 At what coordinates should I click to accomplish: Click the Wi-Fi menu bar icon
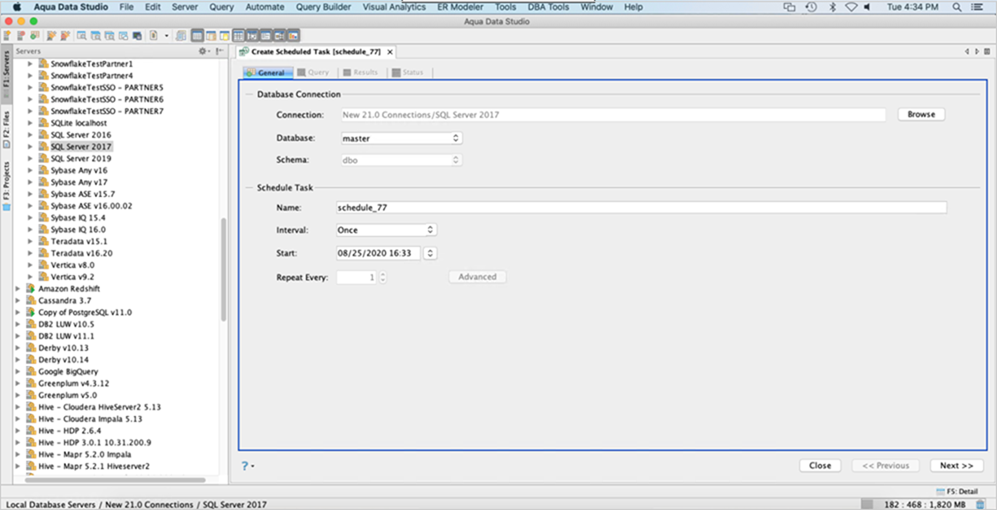pos(851,7)
